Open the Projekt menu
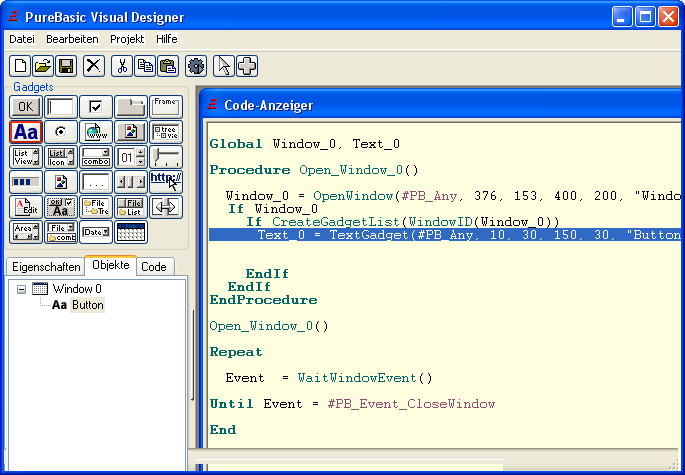Image resolution: width=685 pixels, height=475 pixels. click(x=127, y=39)
